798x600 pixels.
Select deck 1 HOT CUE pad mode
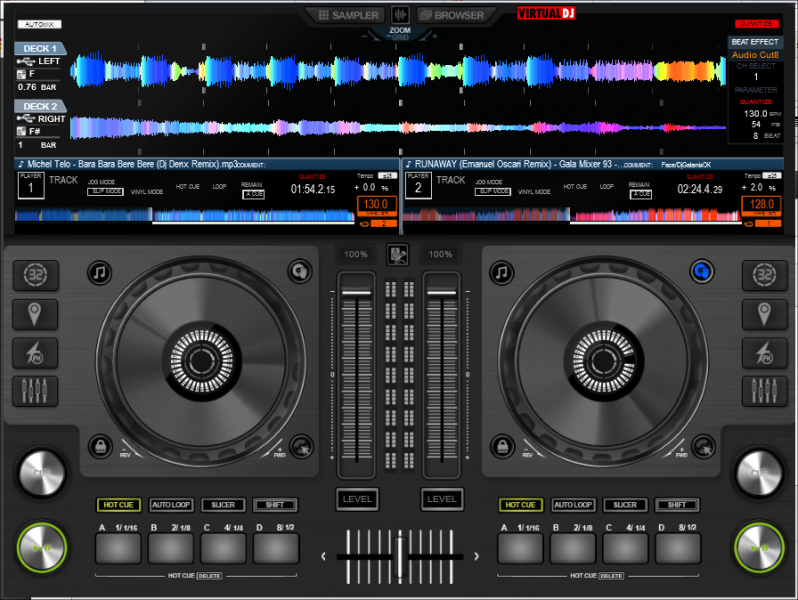(119, 505)
